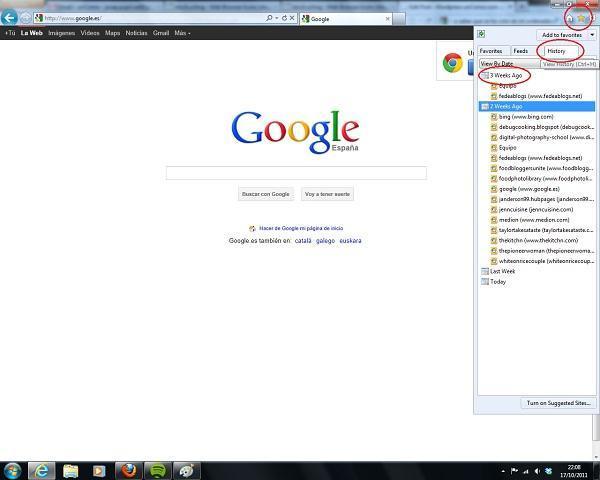Open thekitchn history entry

click(x=535, y=240)
